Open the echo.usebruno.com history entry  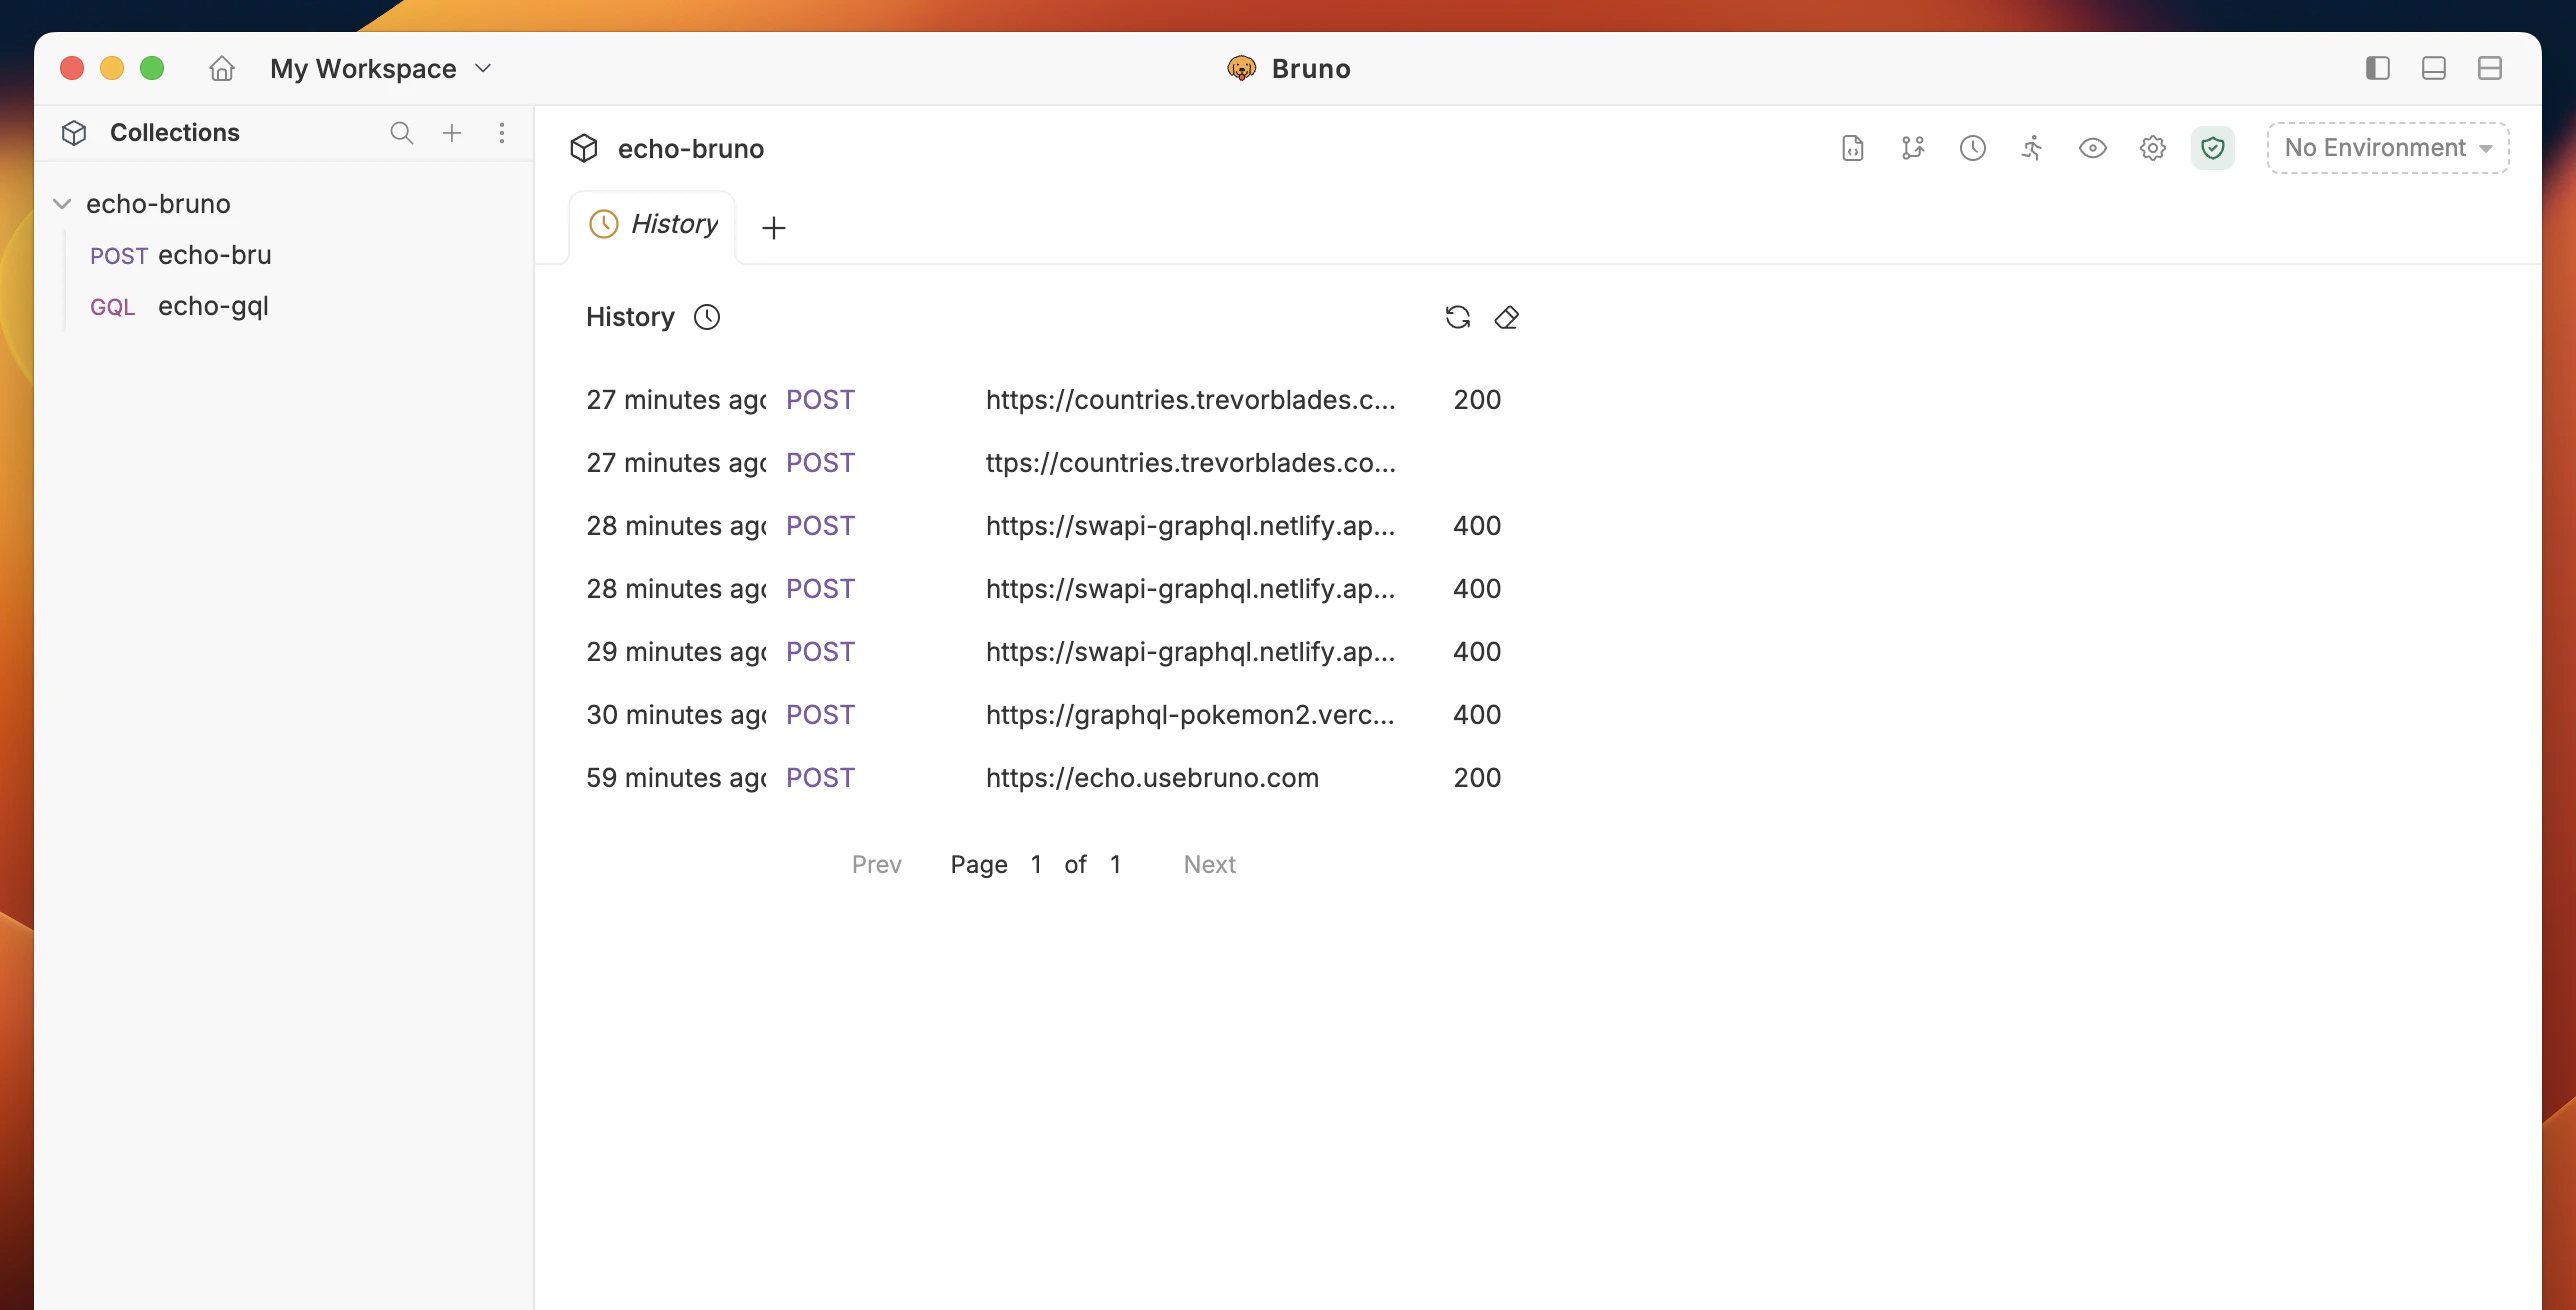tap(1151, 777)
